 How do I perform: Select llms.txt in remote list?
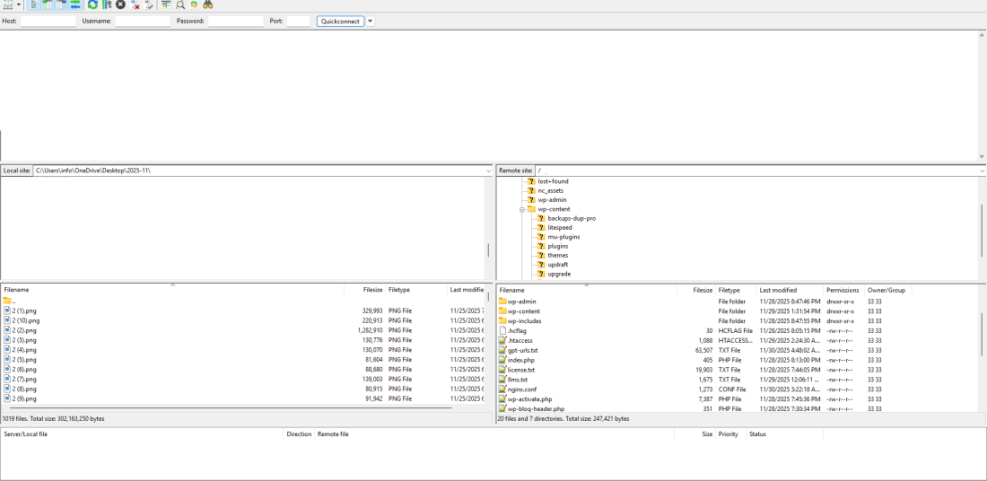pos(517,380)
